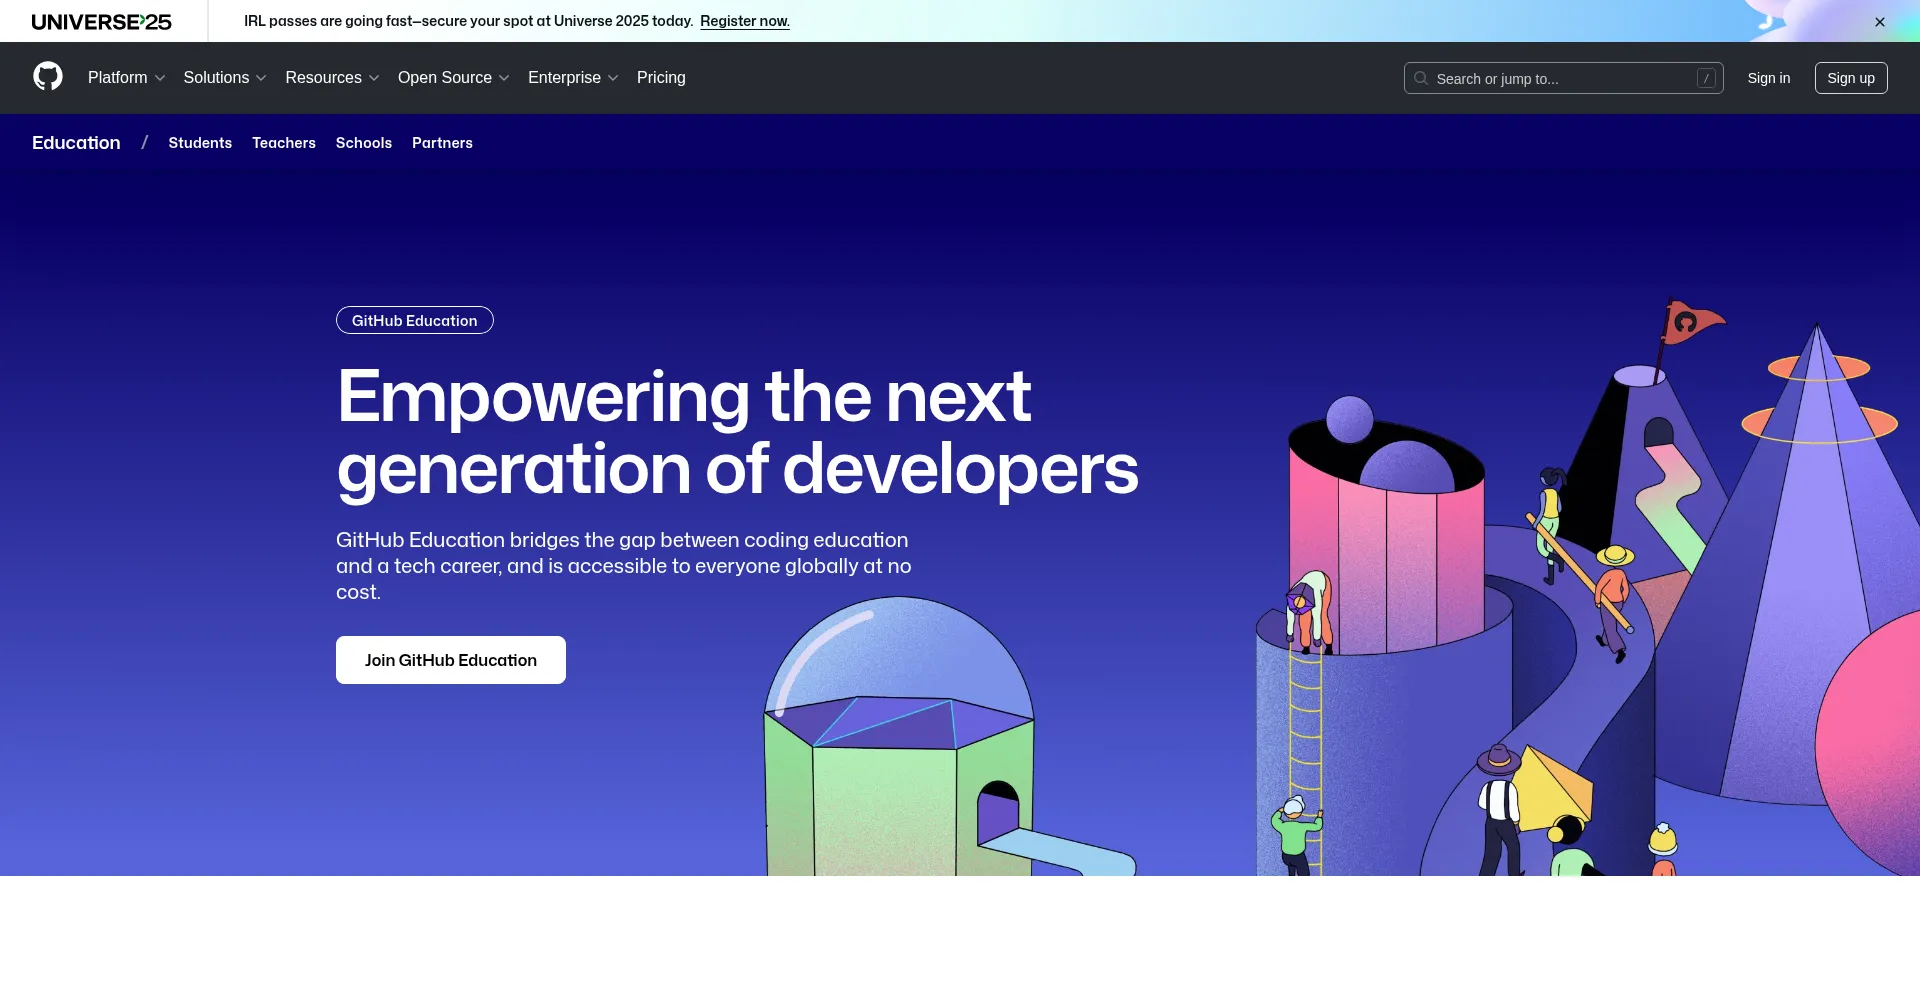Dismiss the Universe 2025 announcement banner
Image resolution: width=1920 pixels, height=993 pixels.
point(1879,22)
